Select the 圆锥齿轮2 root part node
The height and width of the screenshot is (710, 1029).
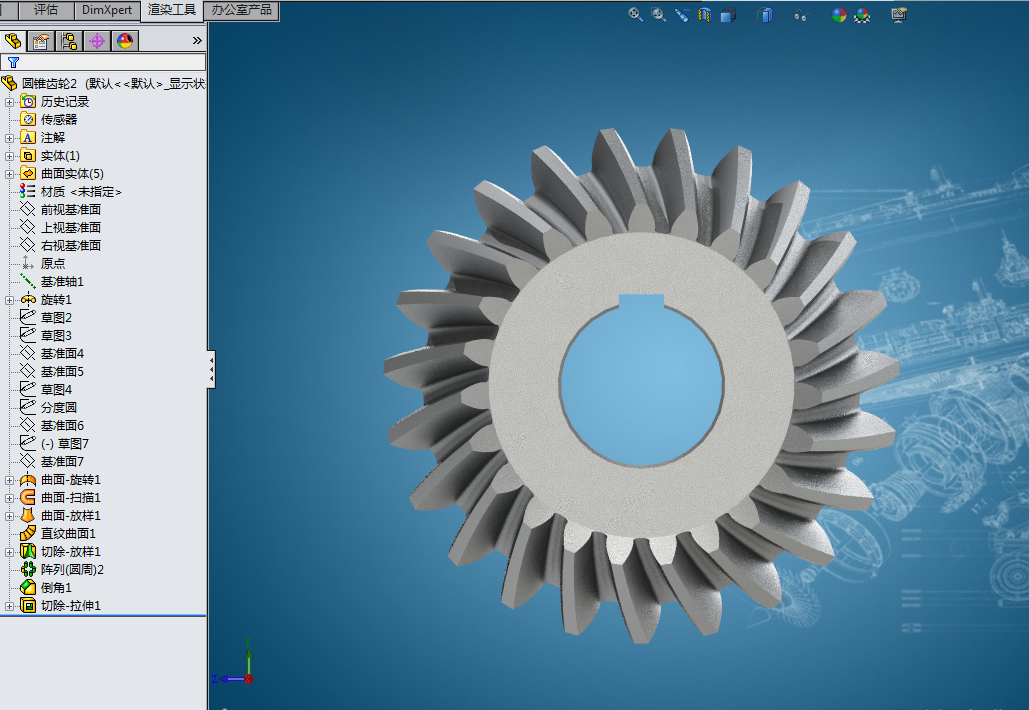coord(104,83)
